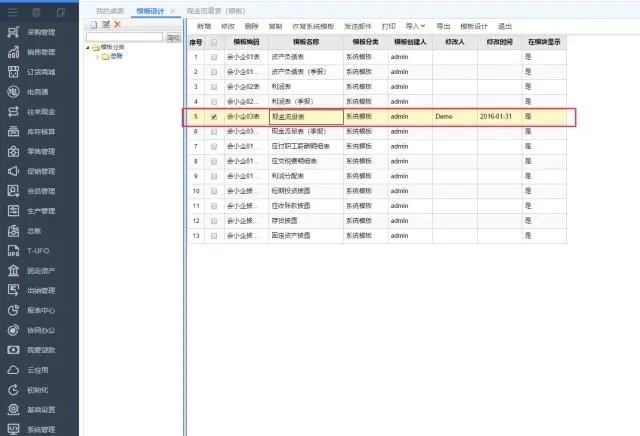Click new category page icon
The height and width of the screenshot is (436, 640).
(x=94, y=25)
